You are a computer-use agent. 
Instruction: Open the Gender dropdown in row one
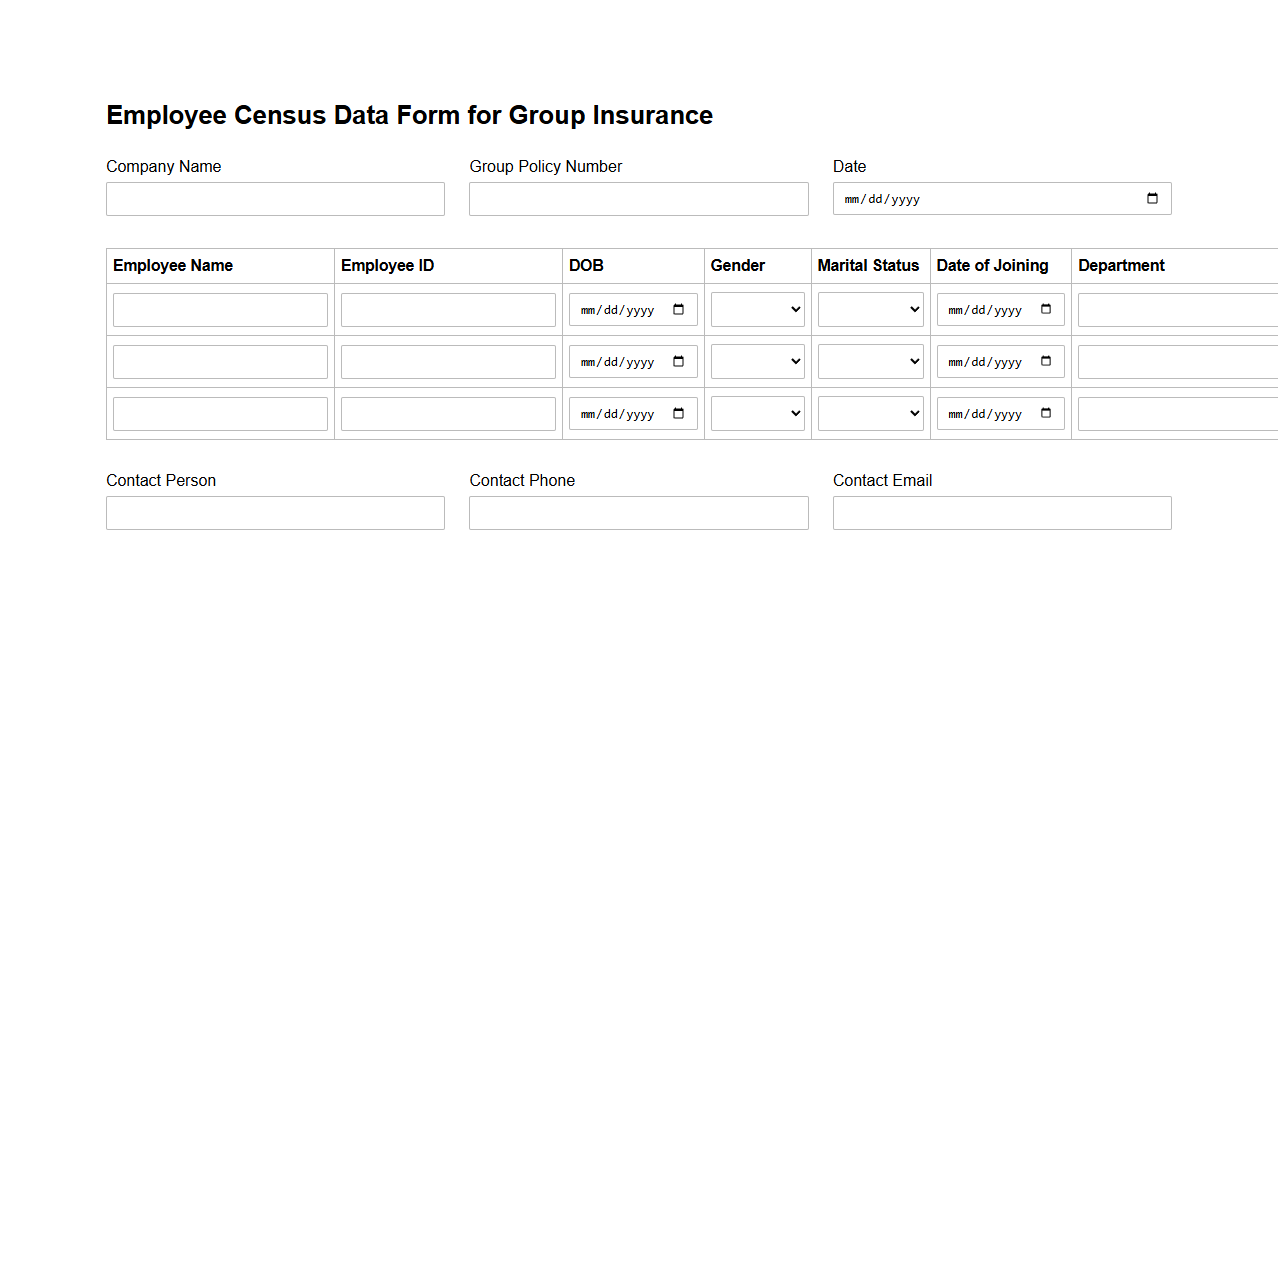click(x=757, y=309)
